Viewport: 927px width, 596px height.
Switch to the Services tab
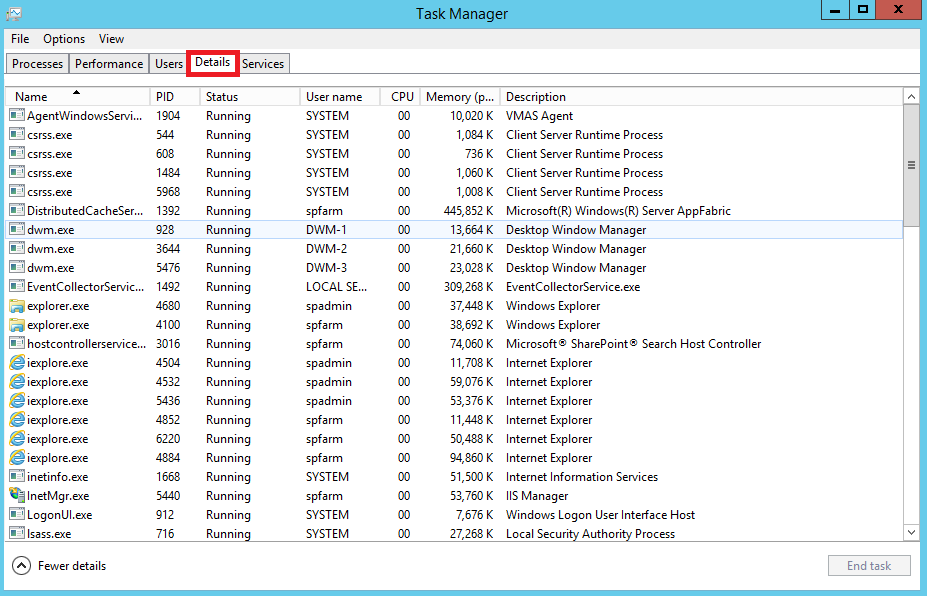coord(263,64)
